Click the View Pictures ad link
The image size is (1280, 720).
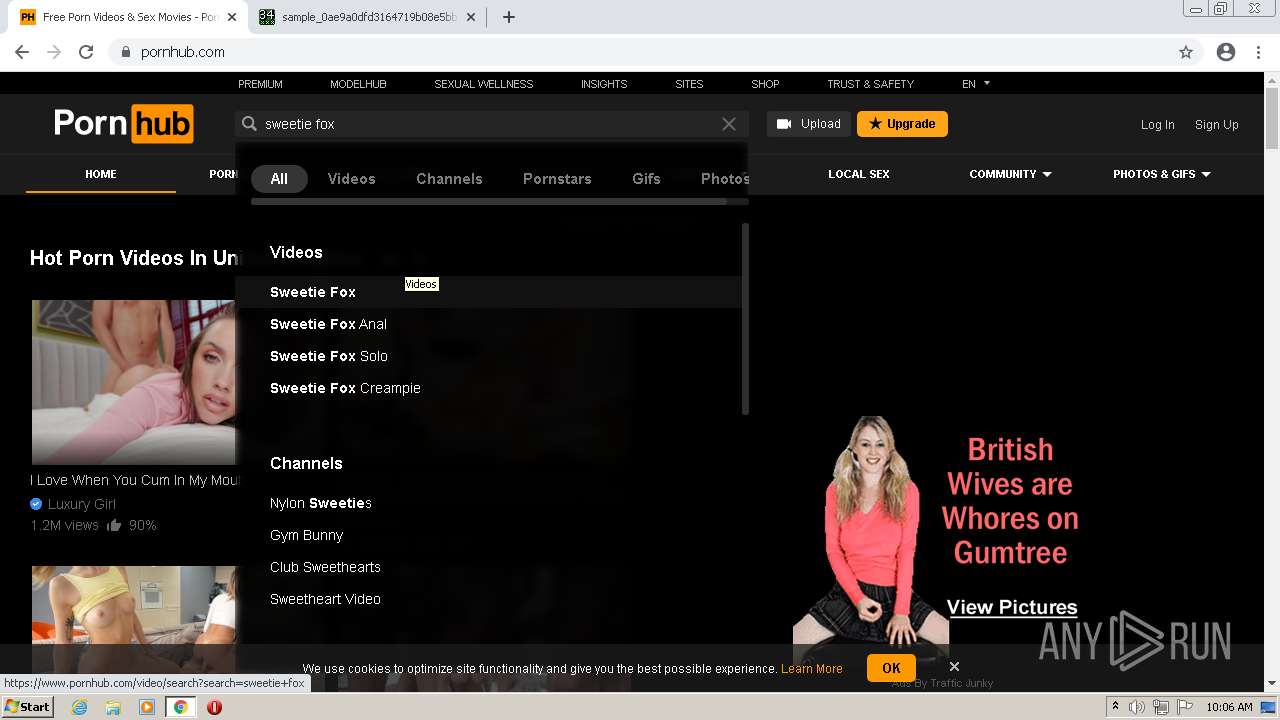(x=1012, y=607)
